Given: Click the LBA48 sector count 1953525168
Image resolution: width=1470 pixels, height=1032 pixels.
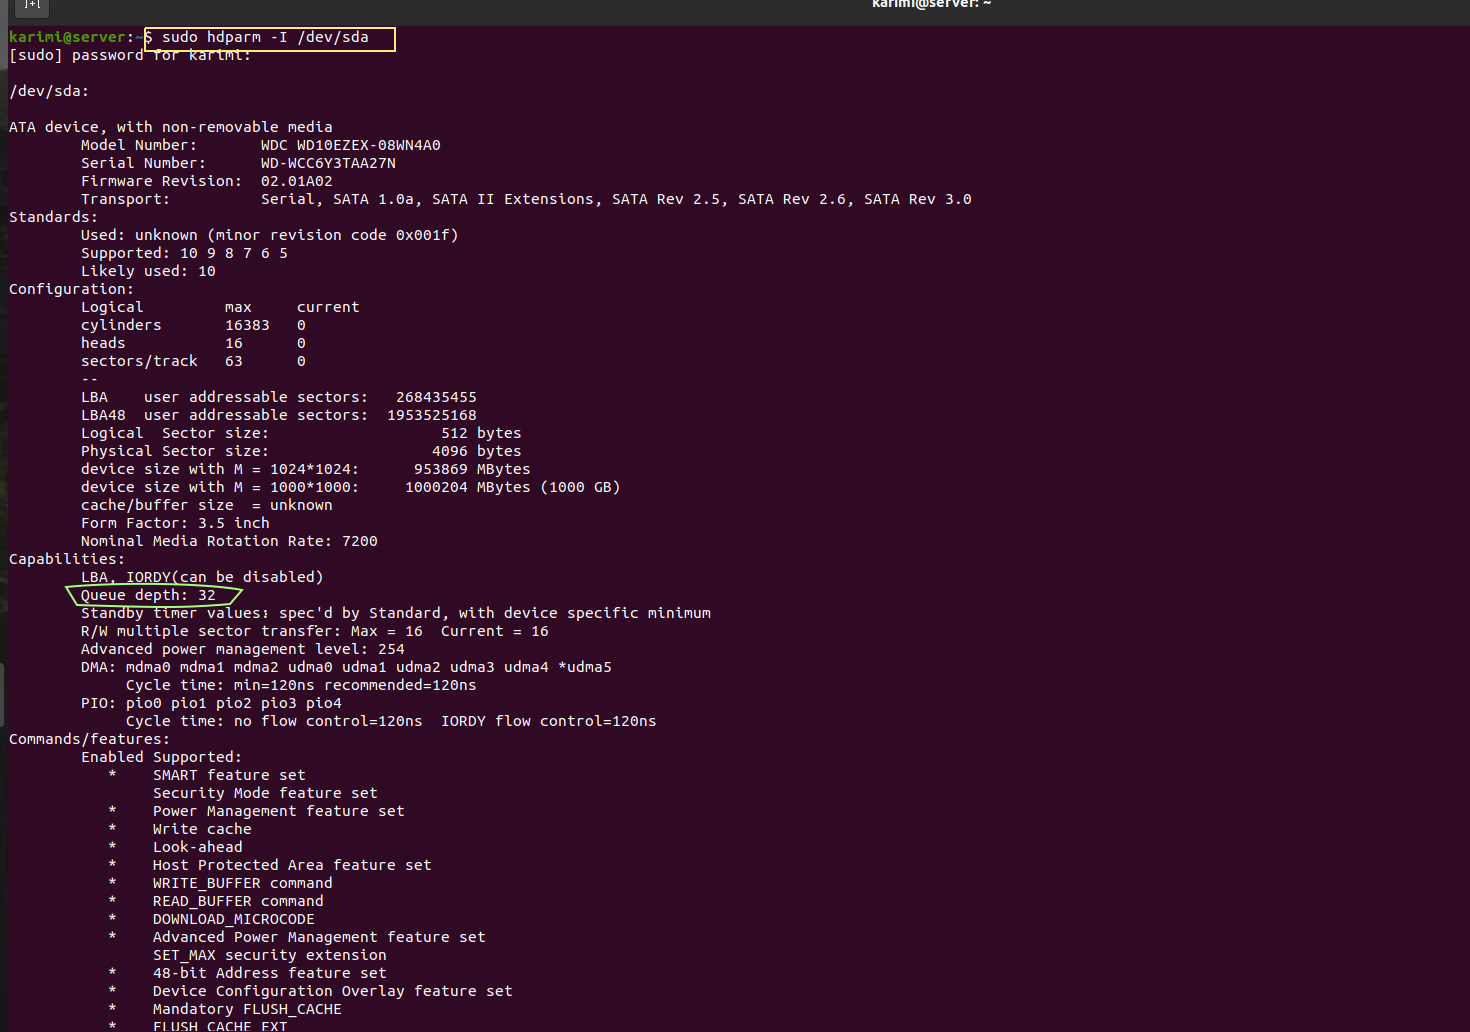Looking at the screenshot, I should pos(432,416).
